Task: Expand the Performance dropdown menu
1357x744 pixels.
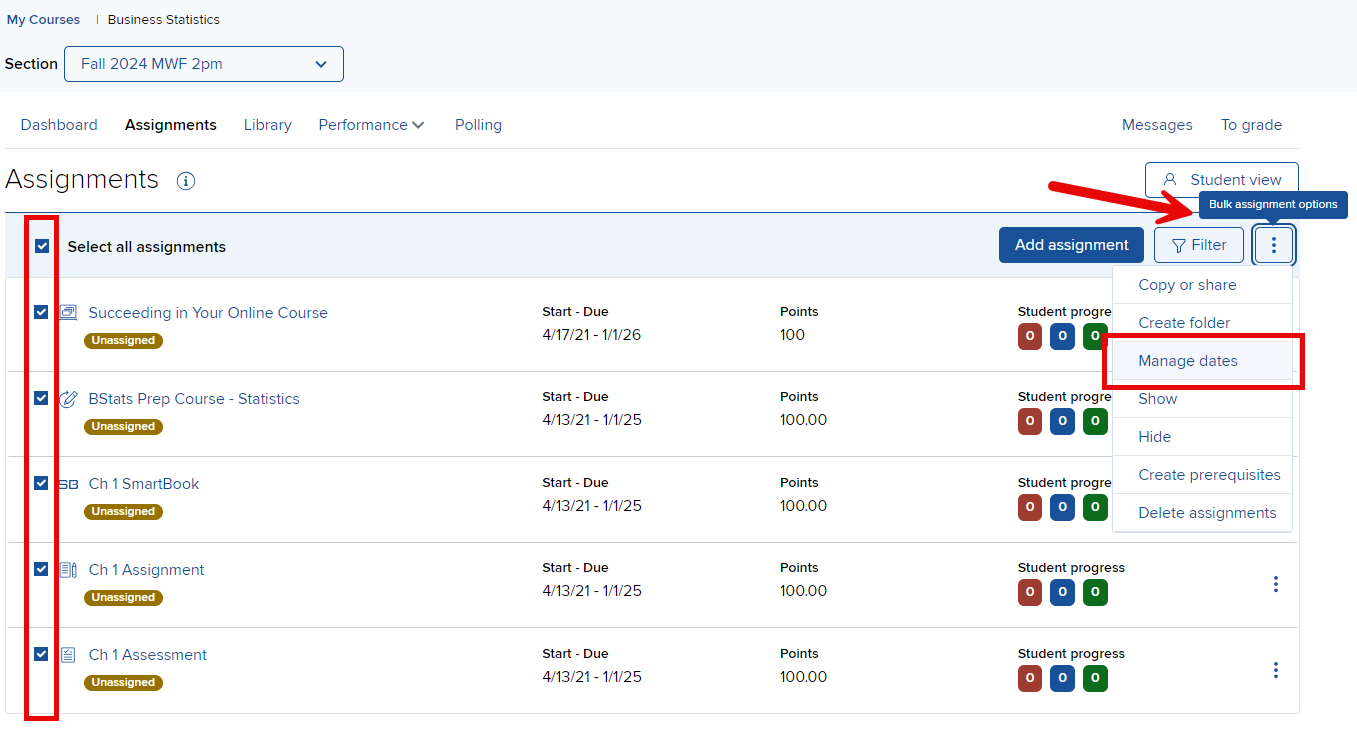Action: click(x=371, y=125)
